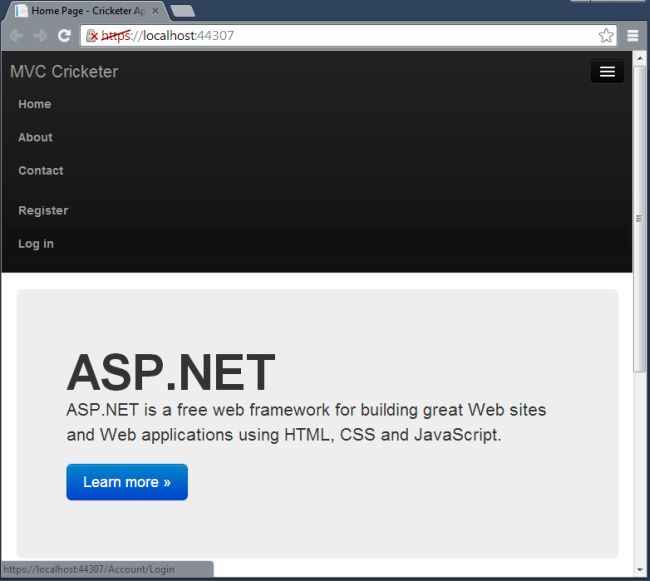Click the ASP.NET heading text
Image resolution: width=650 pixels, height=581 pixels.
click(171, 372)
